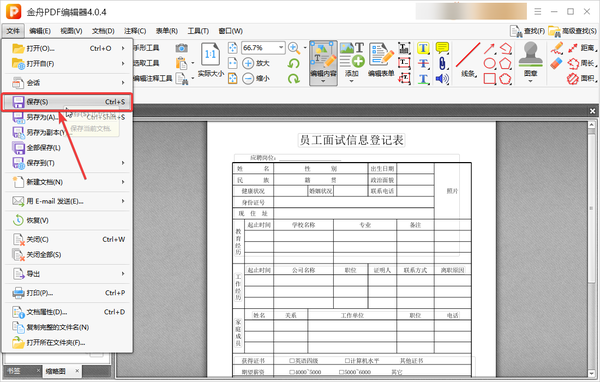600x382 pixels.
Task: Select Restore (恢复) menu item
Action: [x=67, y=220]
